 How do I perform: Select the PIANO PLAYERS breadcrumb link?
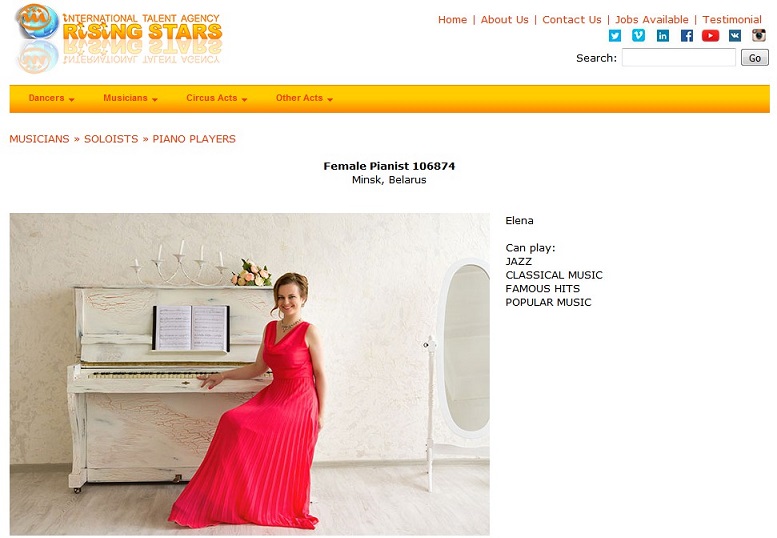pyautogui.click(x=194, y=139)
